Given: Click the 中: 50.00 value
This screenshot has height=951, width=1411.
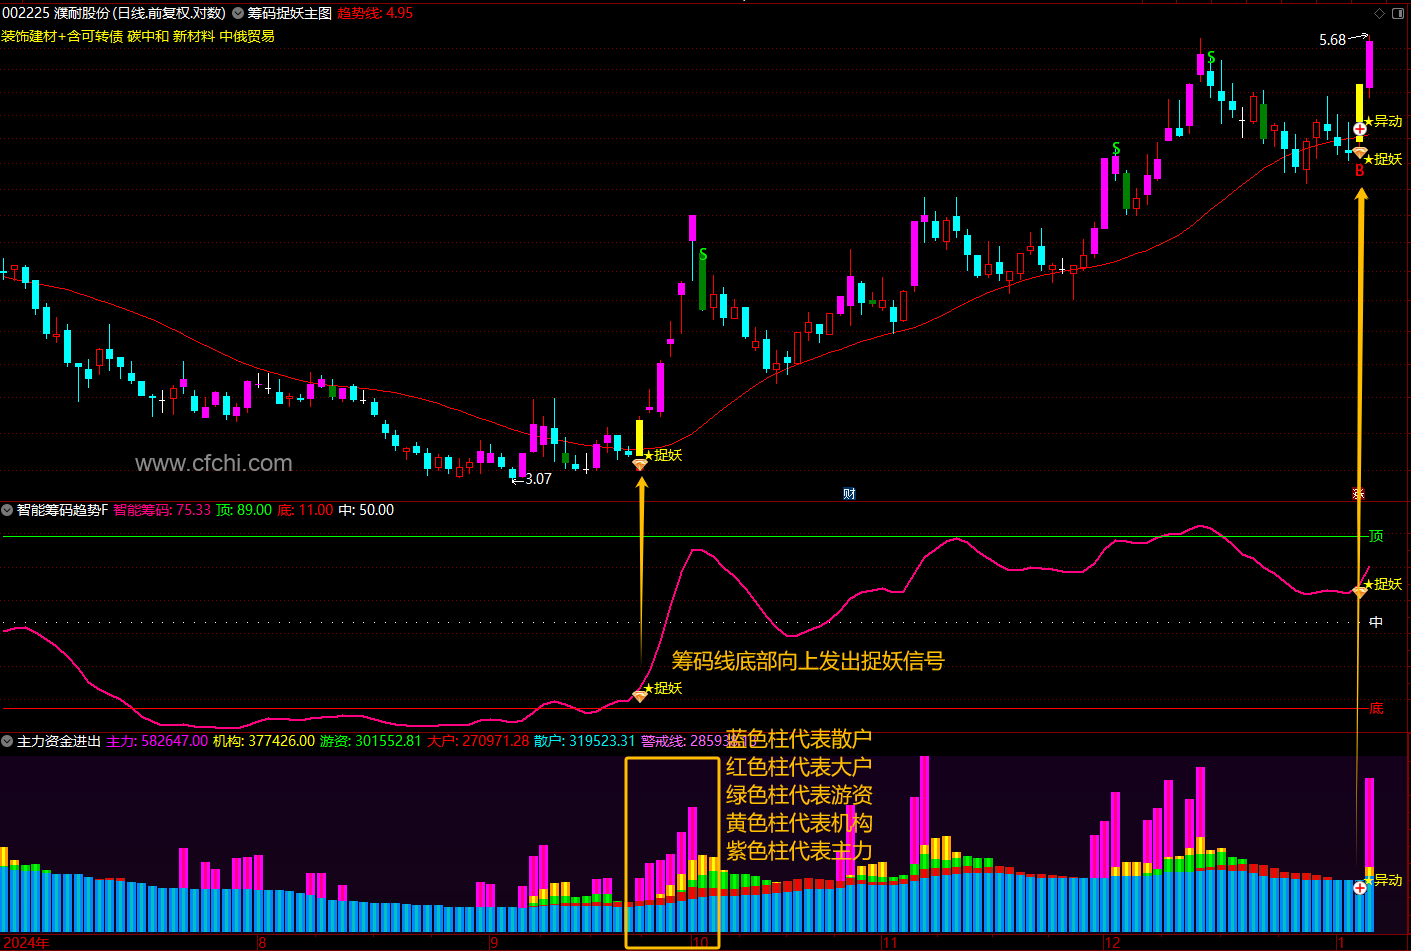Looking at the screenshot, I should click(366, 510).
